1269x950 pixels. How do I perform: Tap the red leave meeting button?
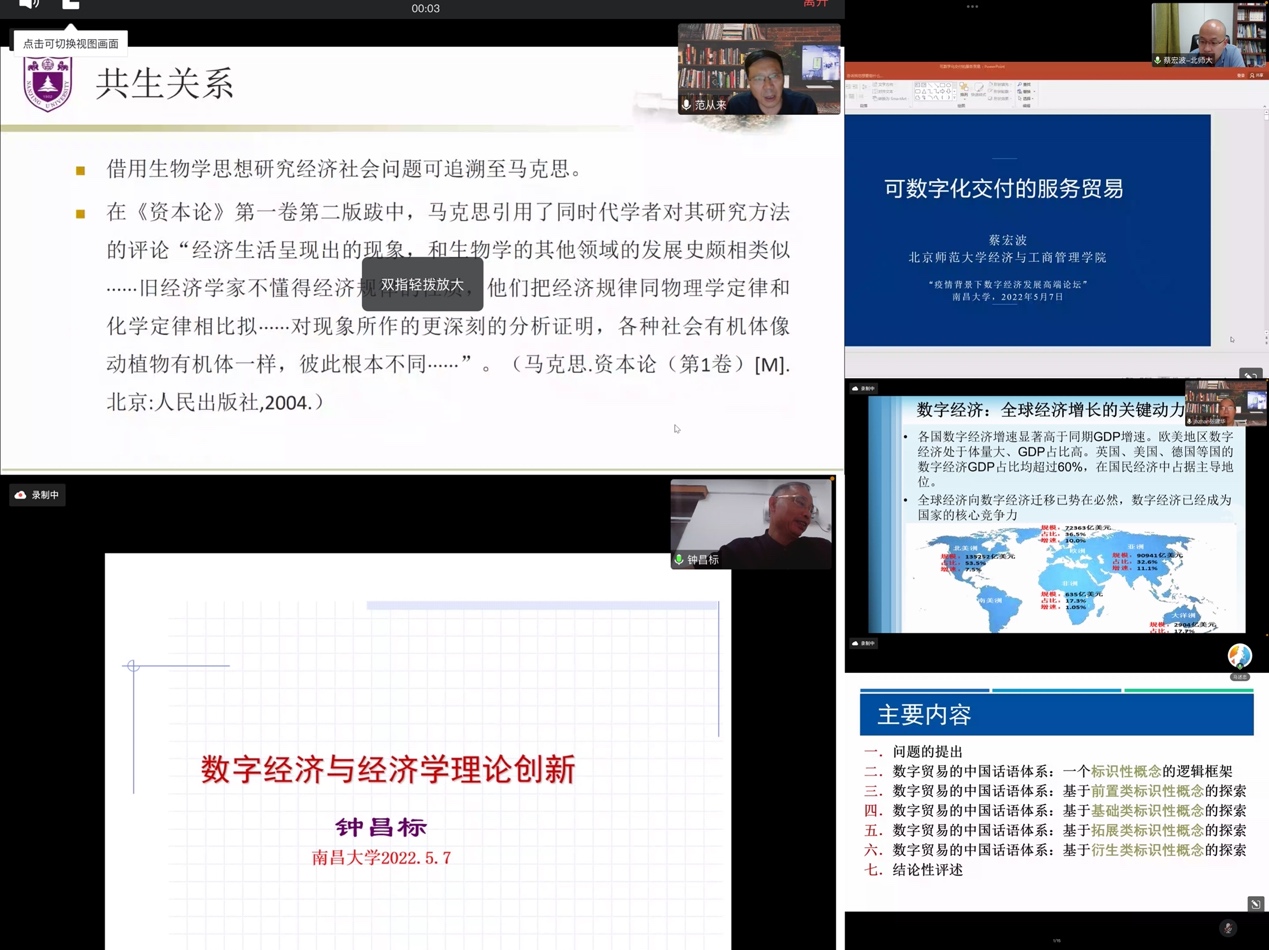point(816,4)
